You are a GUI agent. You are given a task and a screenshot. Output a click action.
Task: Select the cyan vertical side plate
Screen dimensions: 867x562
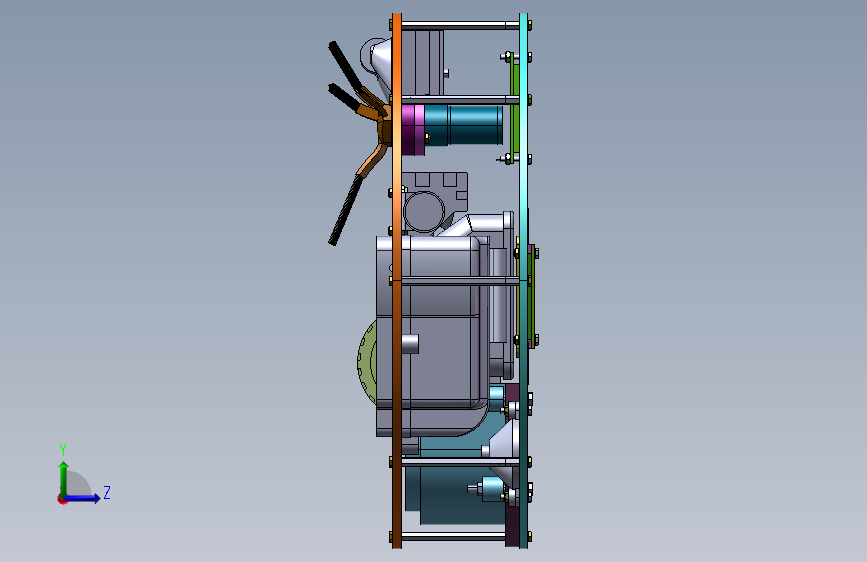click(523, 281)
